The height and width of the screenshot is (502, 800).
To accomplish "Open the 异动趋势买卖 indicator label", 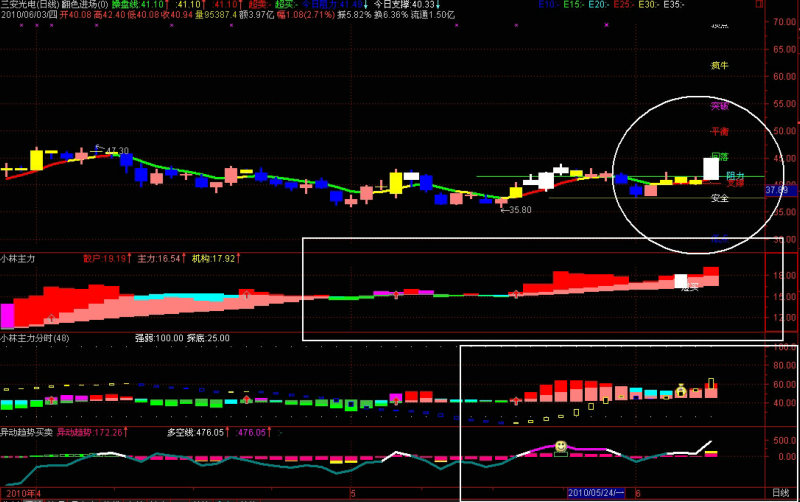I will (x=27, y=433).
